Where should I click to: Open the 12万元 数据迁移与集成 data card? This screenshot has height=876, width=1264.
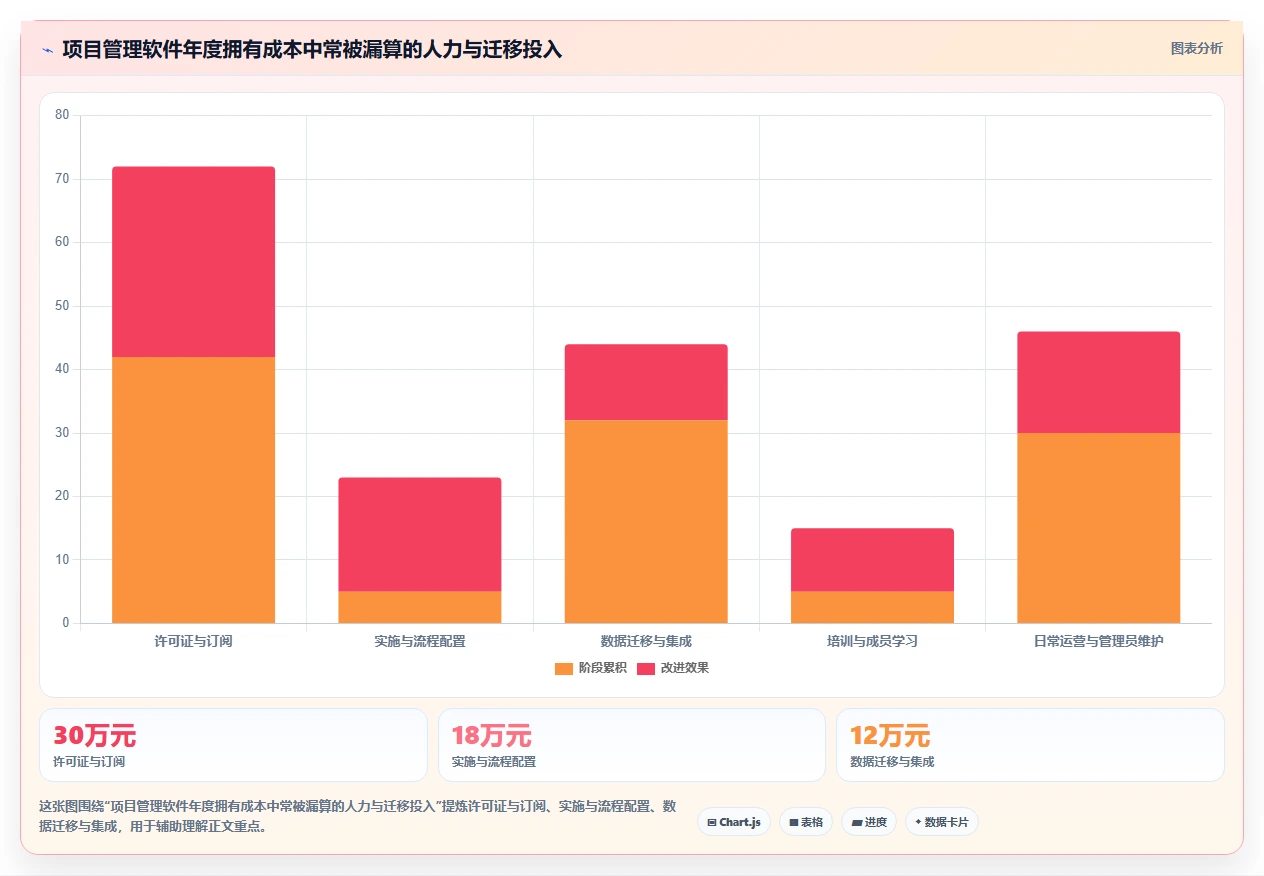click(1030, 745)
